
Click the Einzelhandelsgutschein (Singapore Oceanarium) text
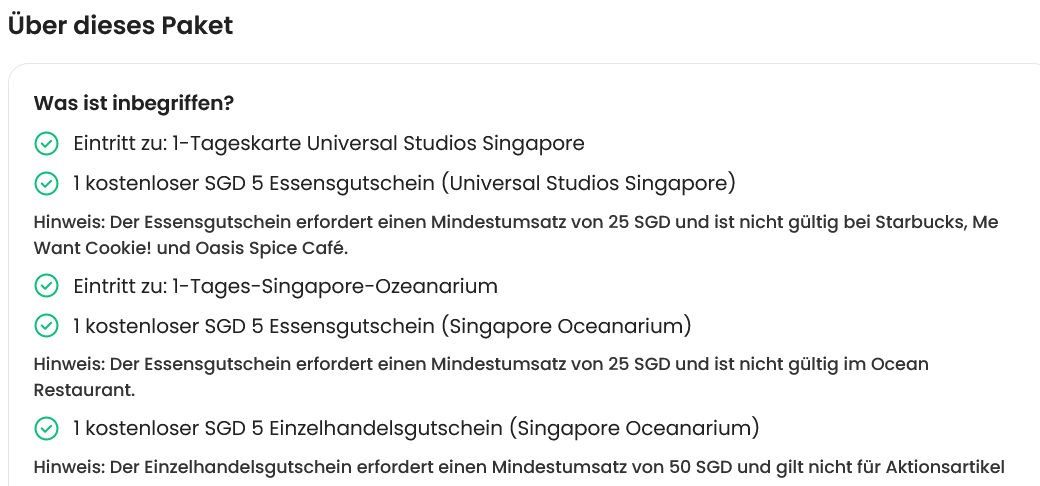click(416, 429)
